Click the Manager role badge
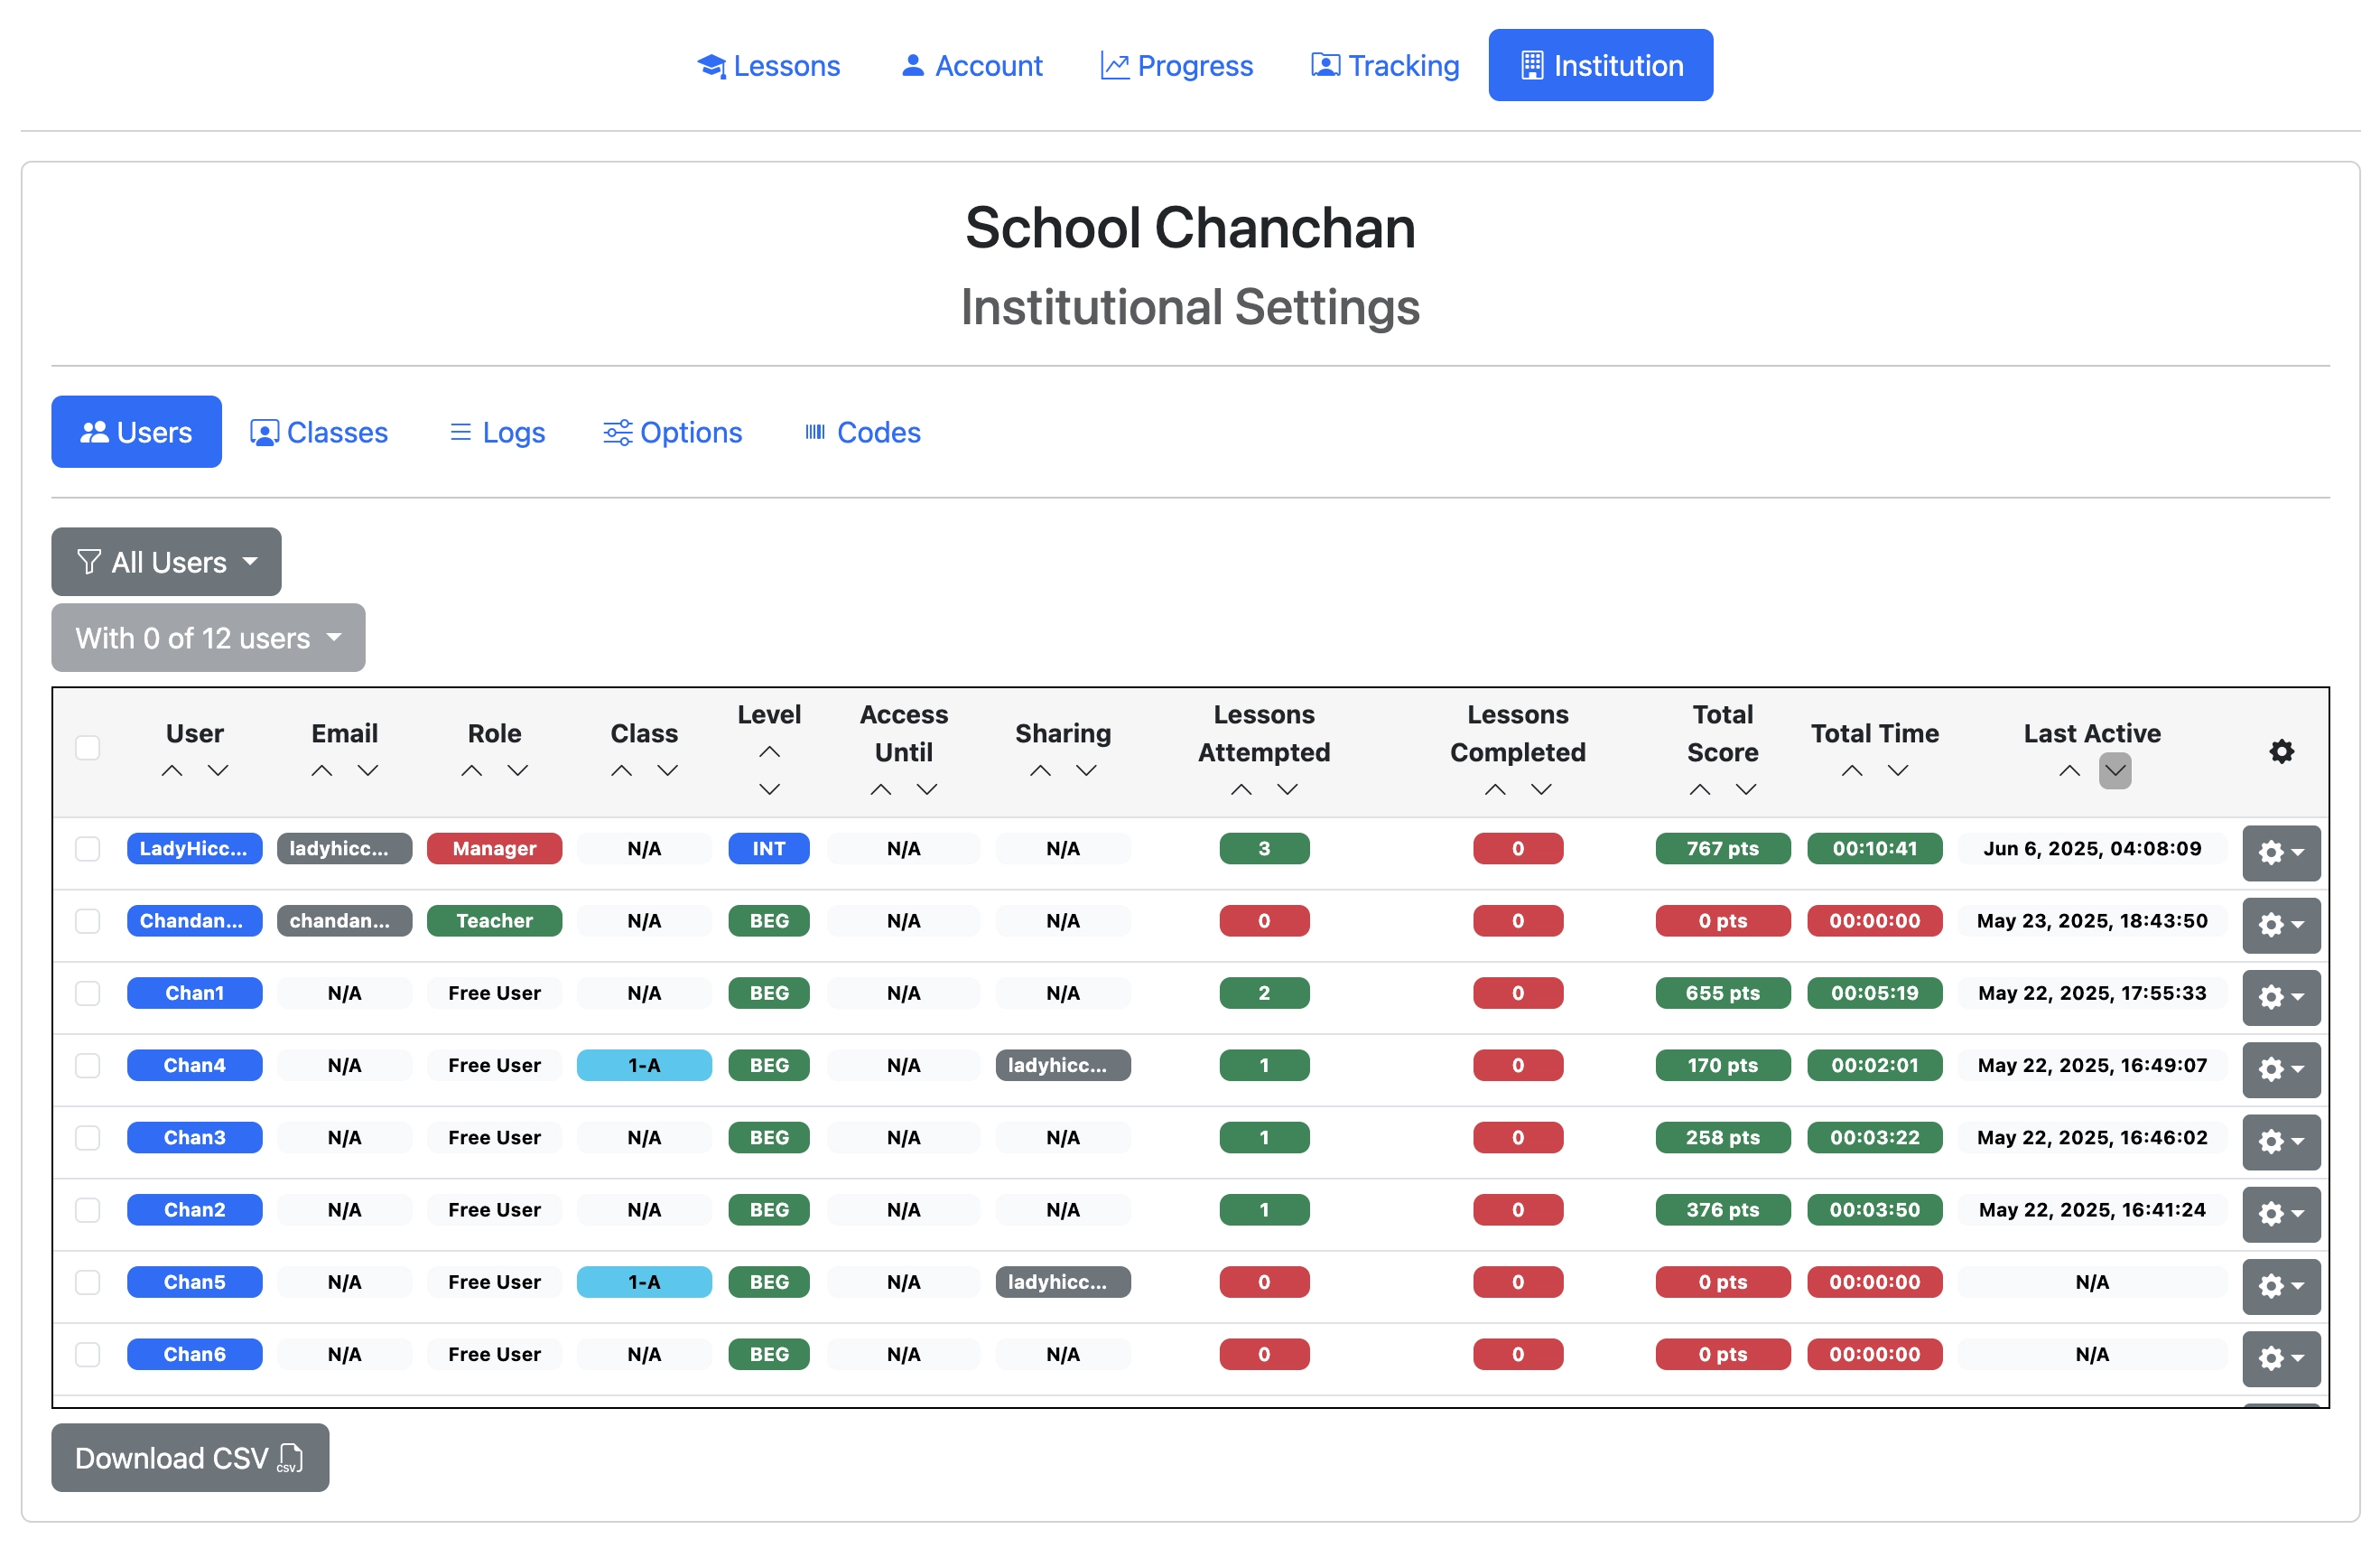The image size is (2380, 1548). [x=495, y=849]
